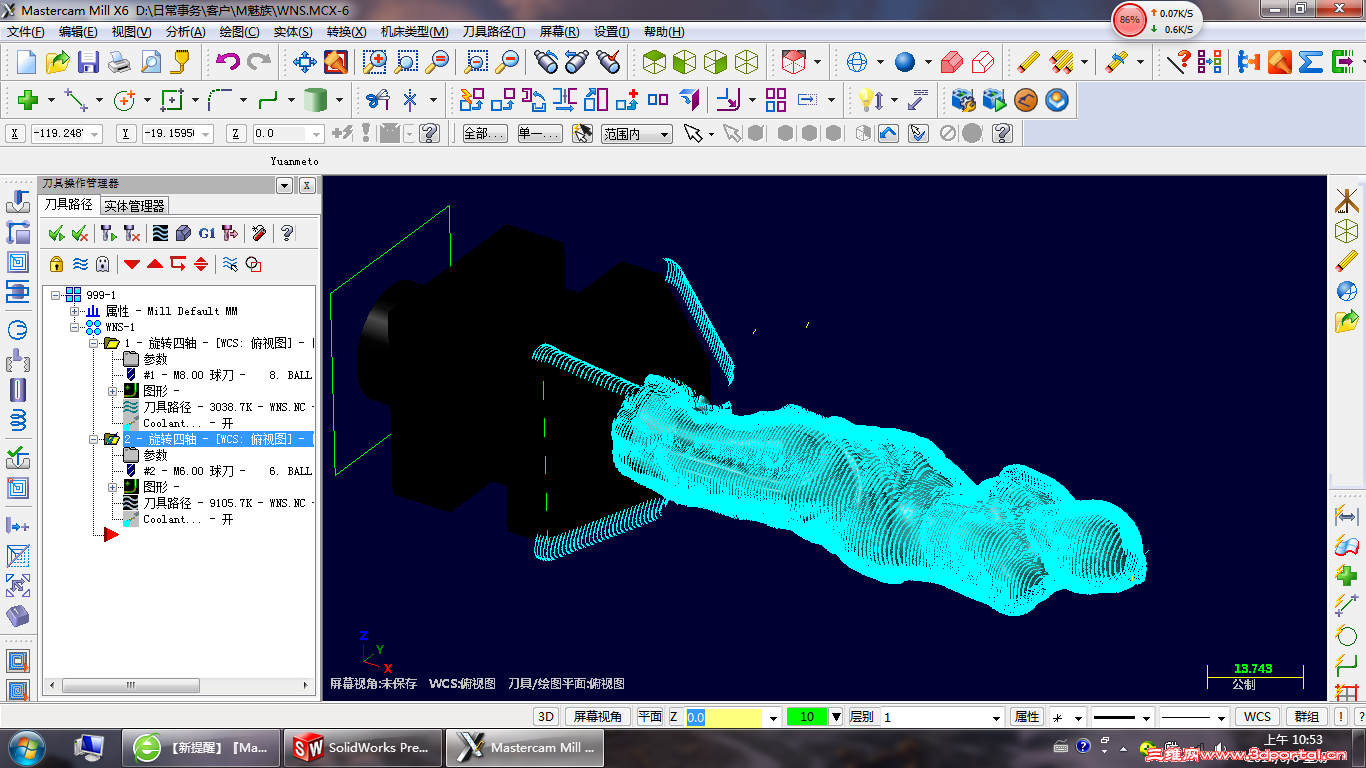Toggle the Z coordinate lock button
The width and height of the screenshot is (1366, 768).
[x=237, y=133]
